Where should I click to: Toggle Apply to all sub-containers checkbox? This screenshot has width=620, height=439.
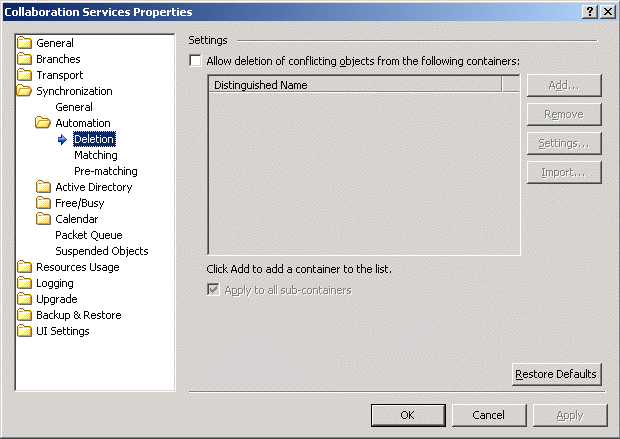pos(212,290)
